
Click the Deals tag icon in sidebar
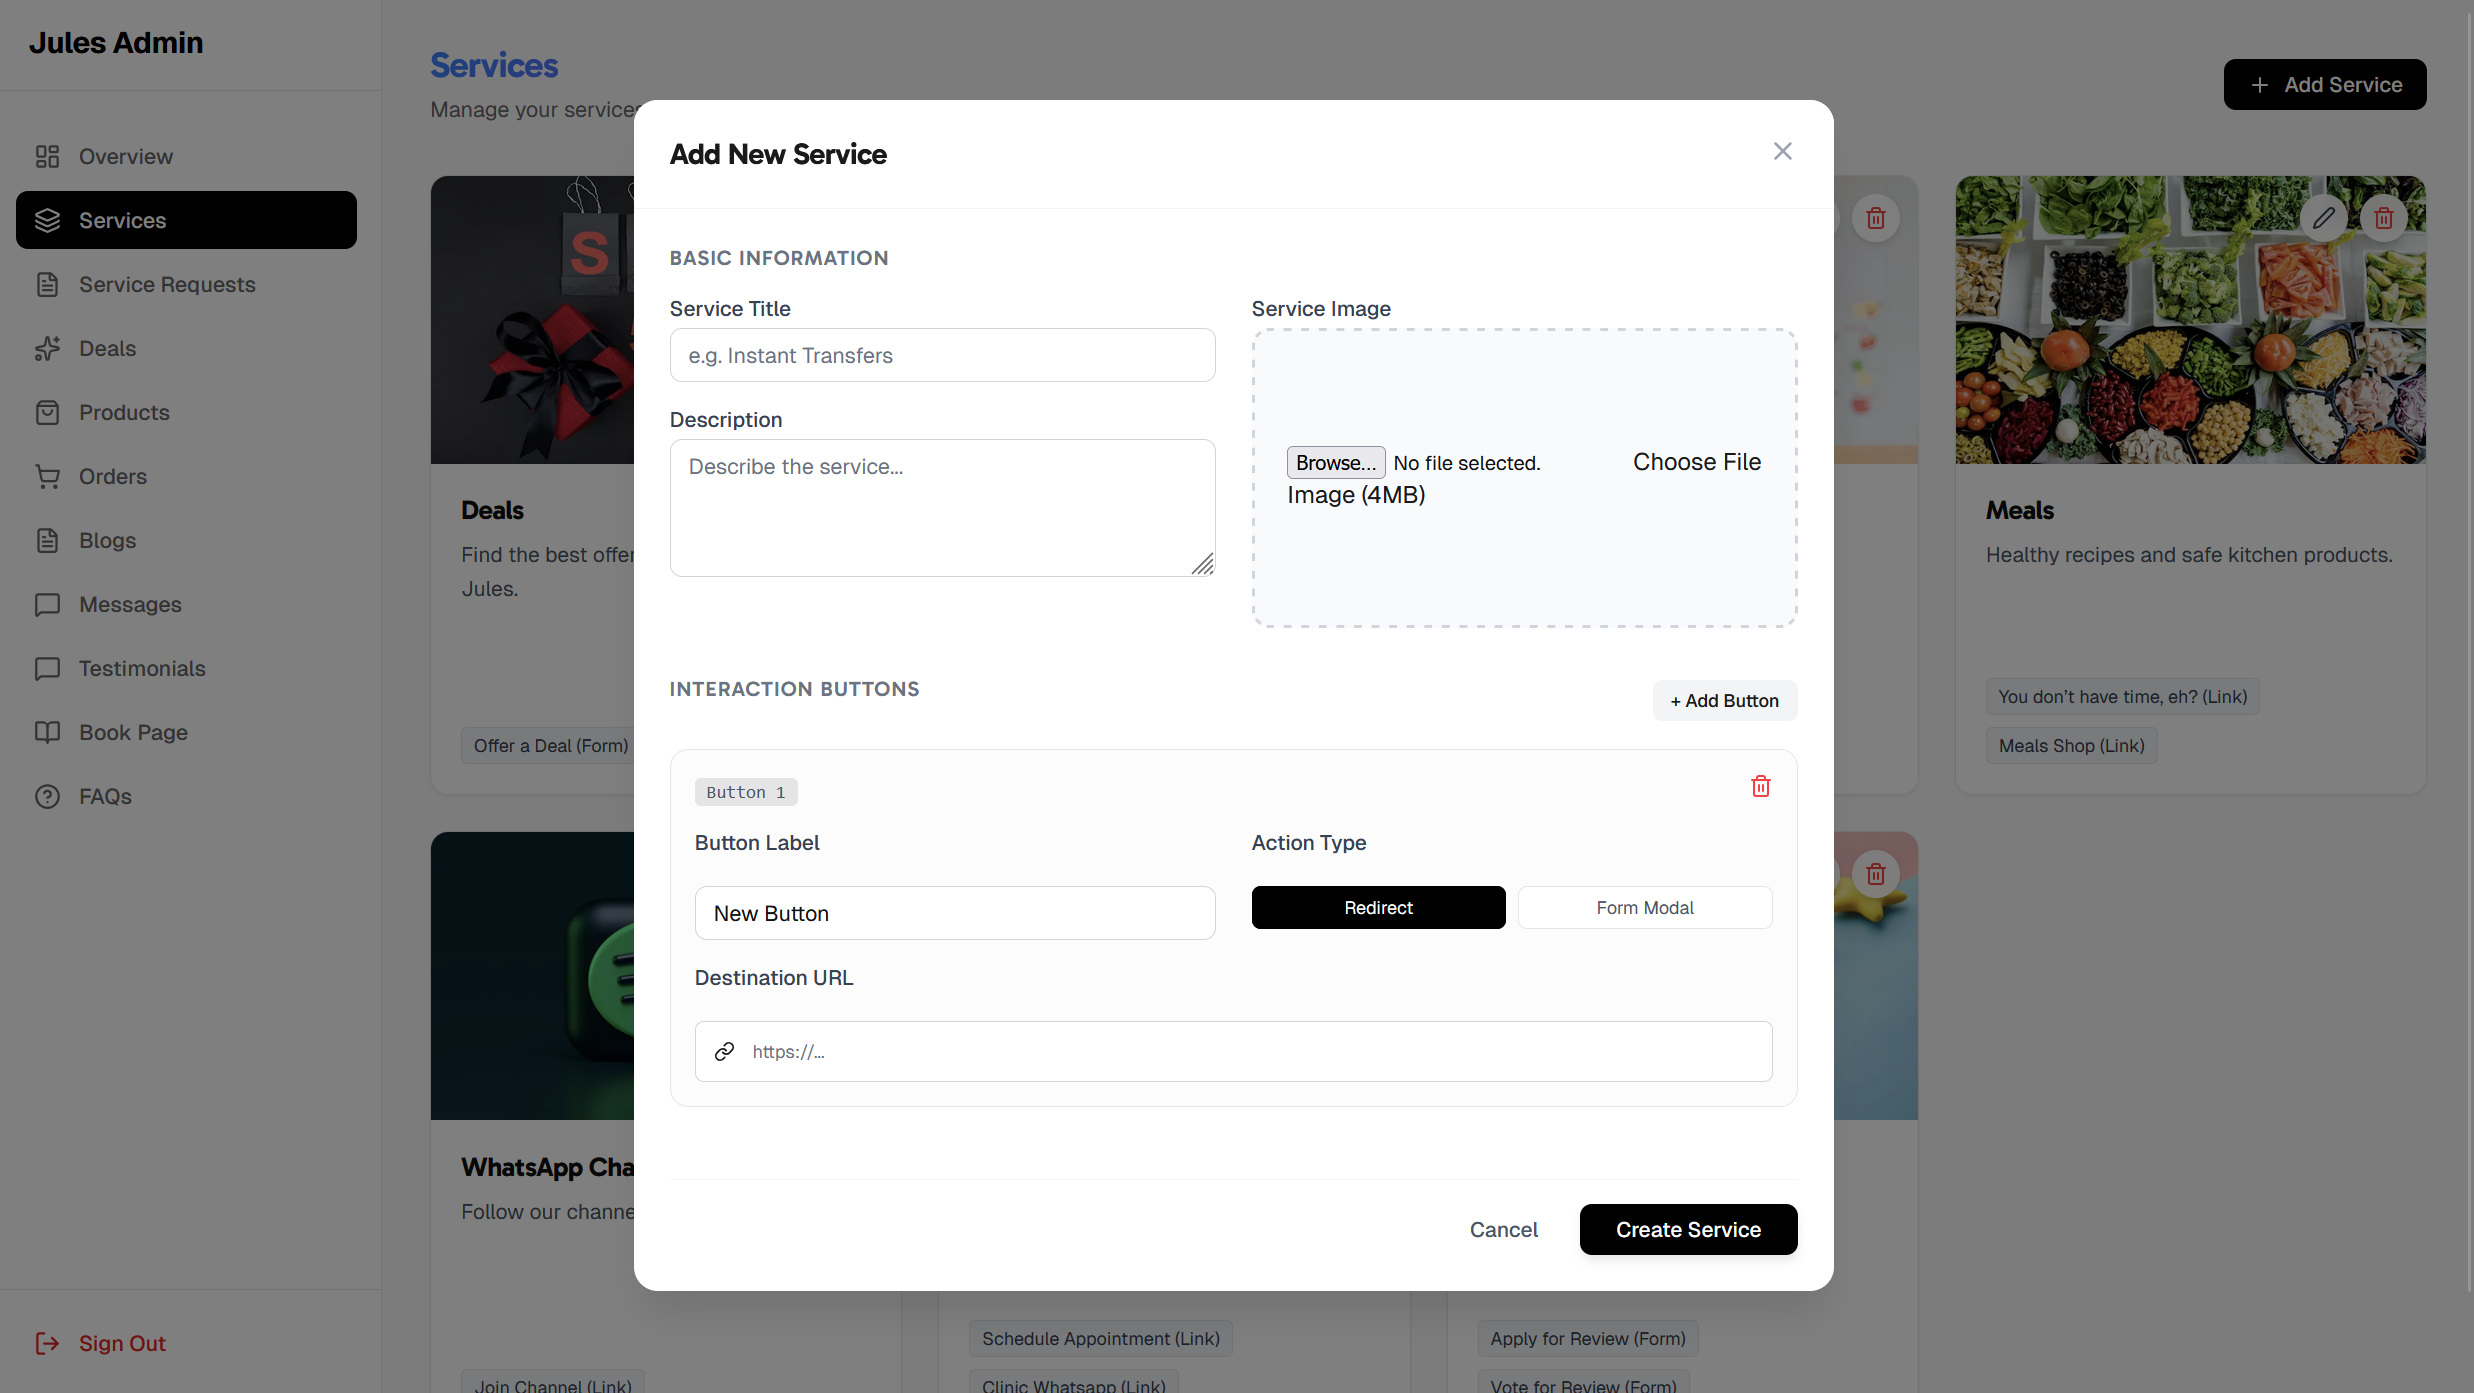click(x=47, y=348)
